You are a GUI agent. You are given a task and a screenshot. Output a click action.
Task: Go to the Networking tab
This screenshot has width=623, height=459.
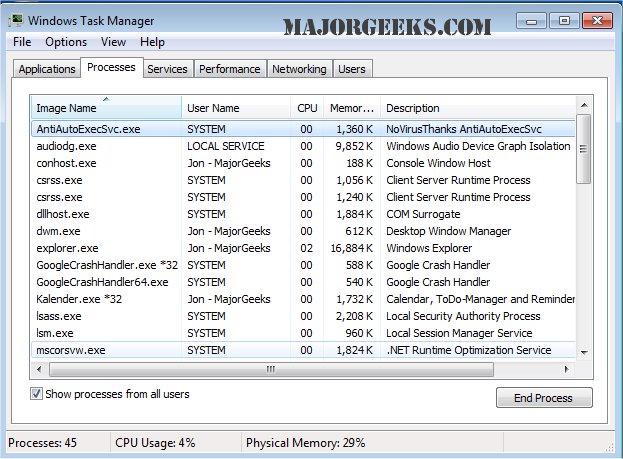[x=299, y=69]
